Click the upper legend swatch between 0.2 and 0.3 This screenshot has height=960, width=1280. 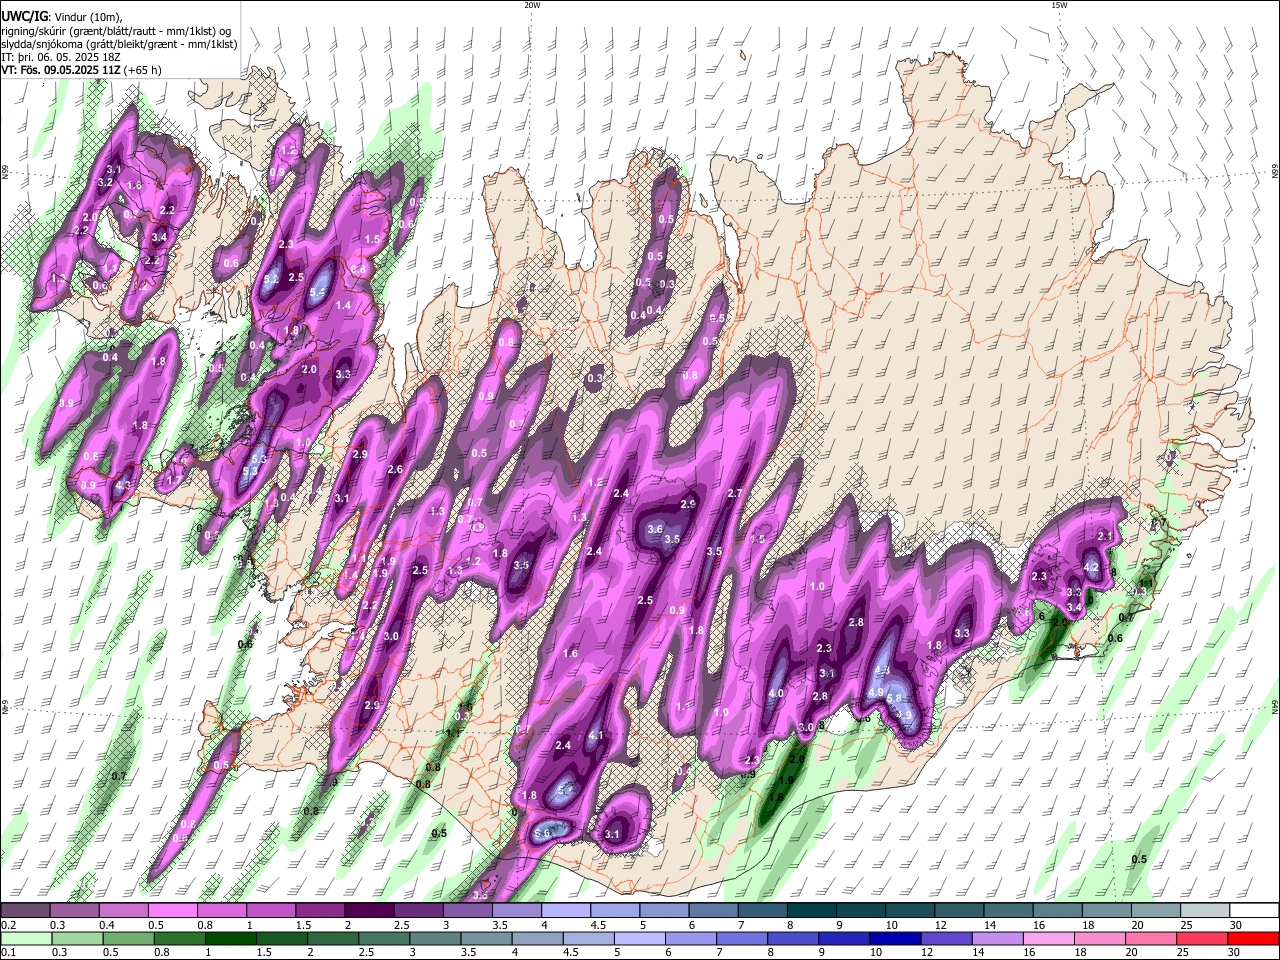(25, 910)
